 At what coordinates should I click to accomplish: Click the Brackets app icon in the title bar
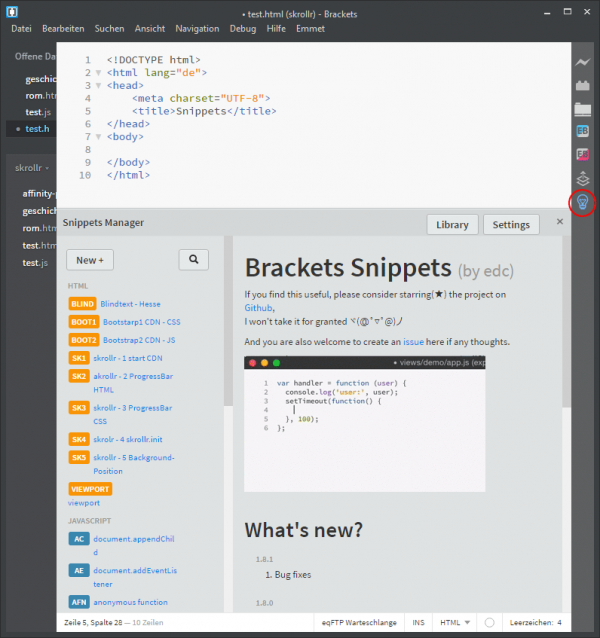pyautogui.click(x=12, y=12)
